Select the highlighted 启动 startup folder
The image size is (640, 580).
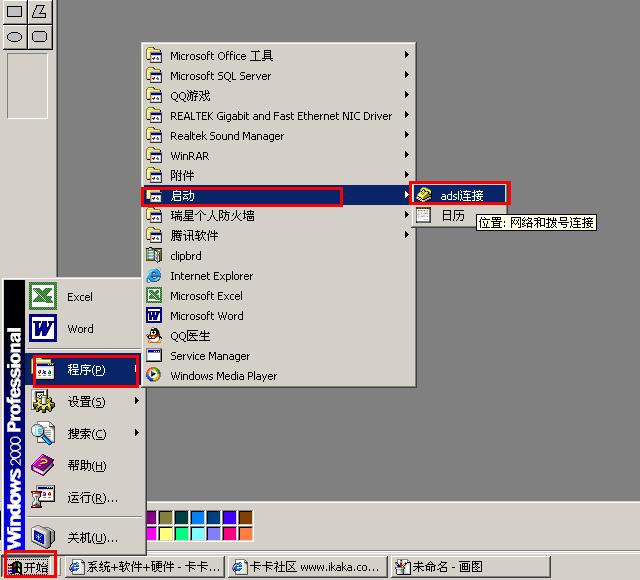(x=278, y=196)
